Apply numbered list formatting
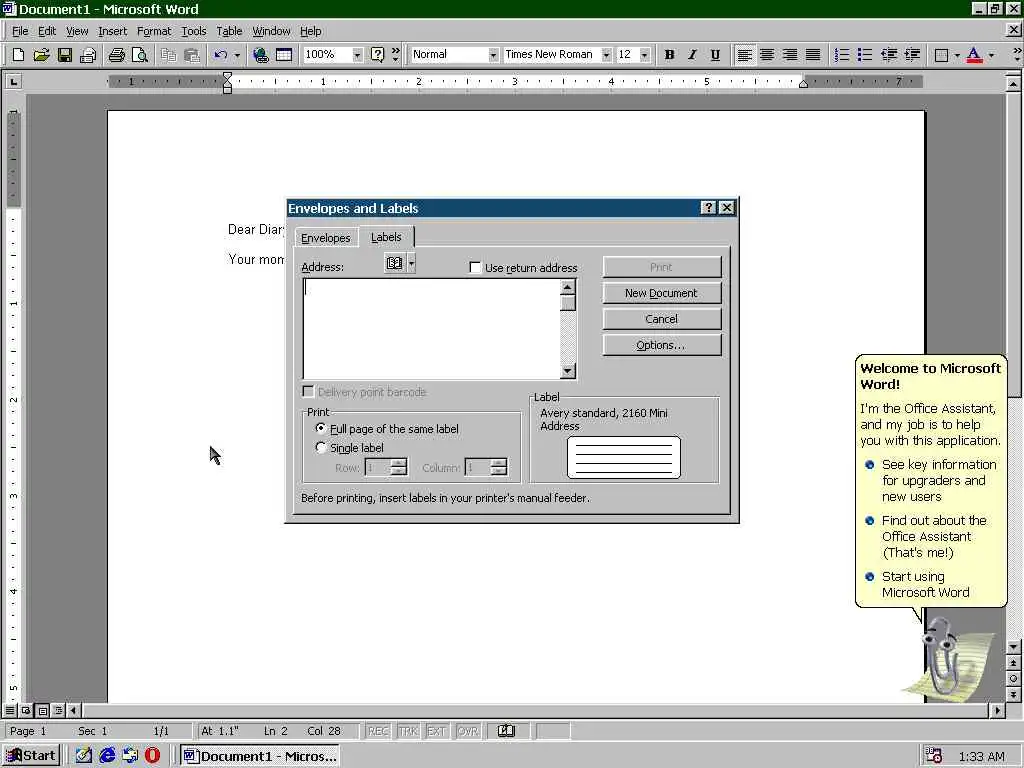Screen dimensions: 1024x768 point(842,55)
